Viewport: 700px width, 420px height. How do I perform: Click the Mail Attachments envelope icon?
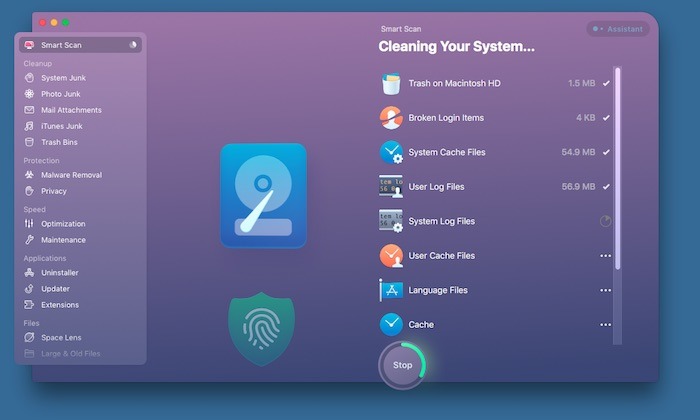point(29,110)
